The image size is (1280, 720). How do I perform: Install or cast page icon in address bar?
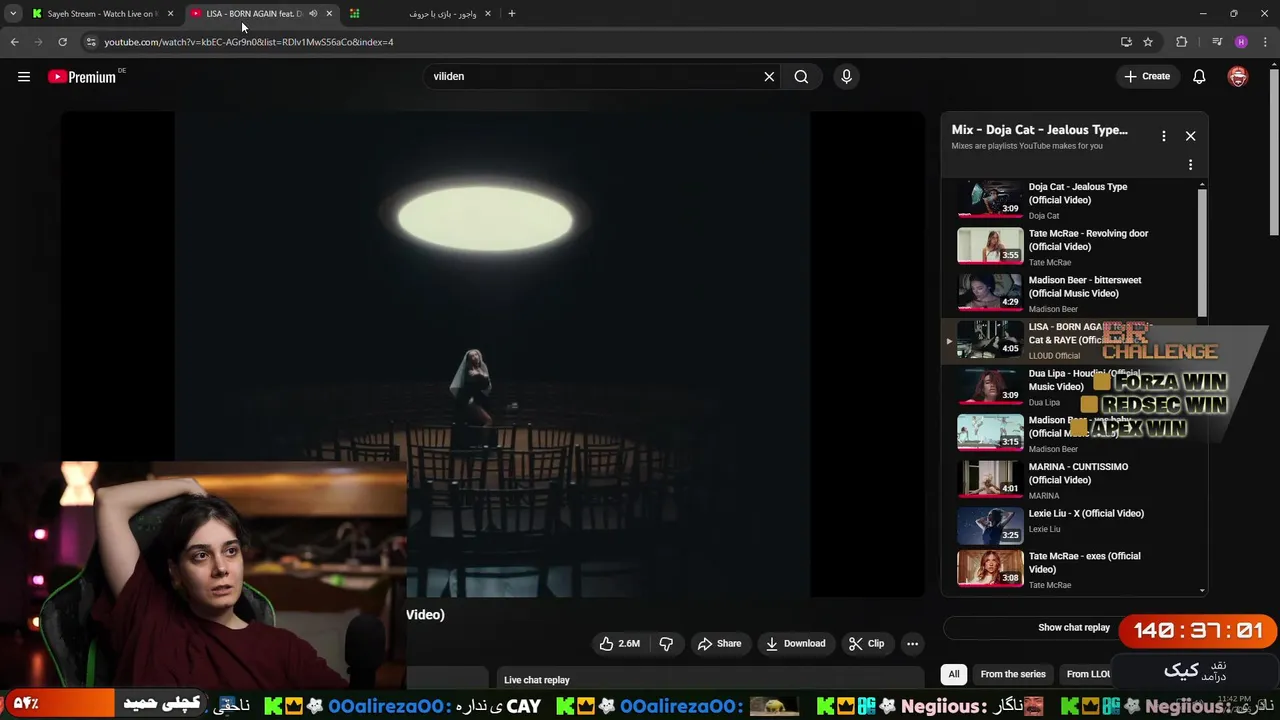click(1126, 42)
